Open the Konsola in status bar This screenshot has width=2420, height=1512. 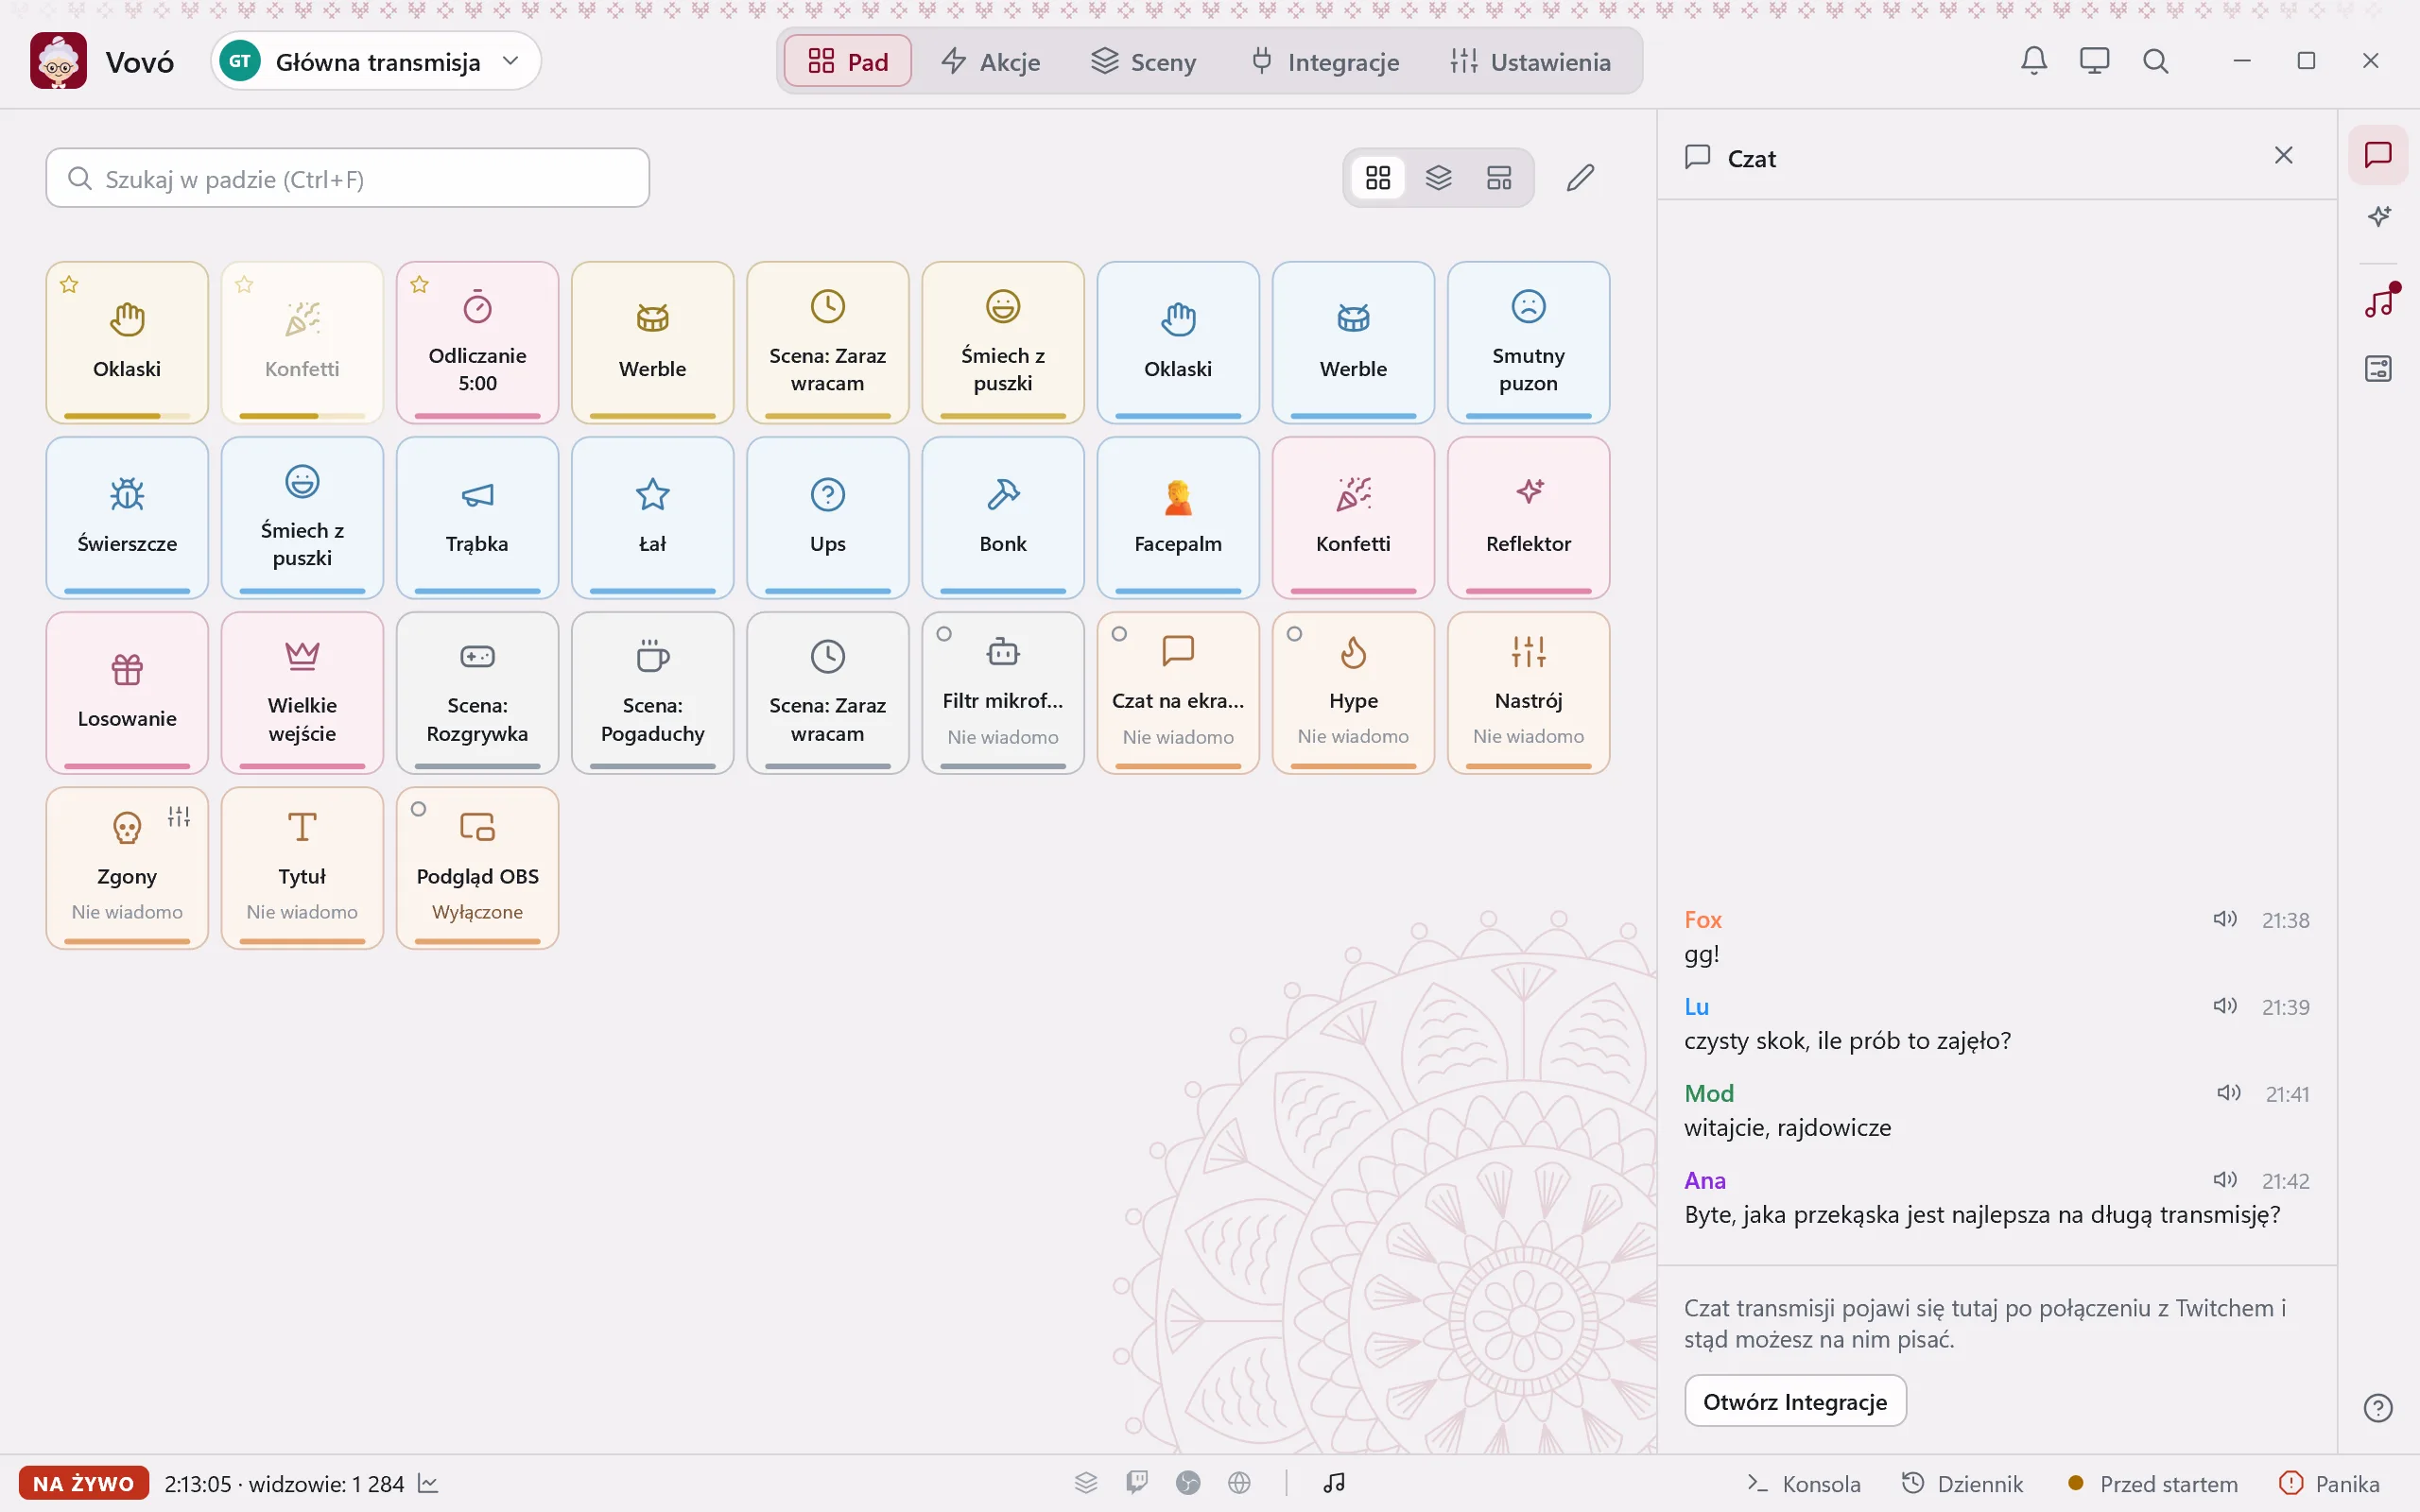(1803, 1484)
